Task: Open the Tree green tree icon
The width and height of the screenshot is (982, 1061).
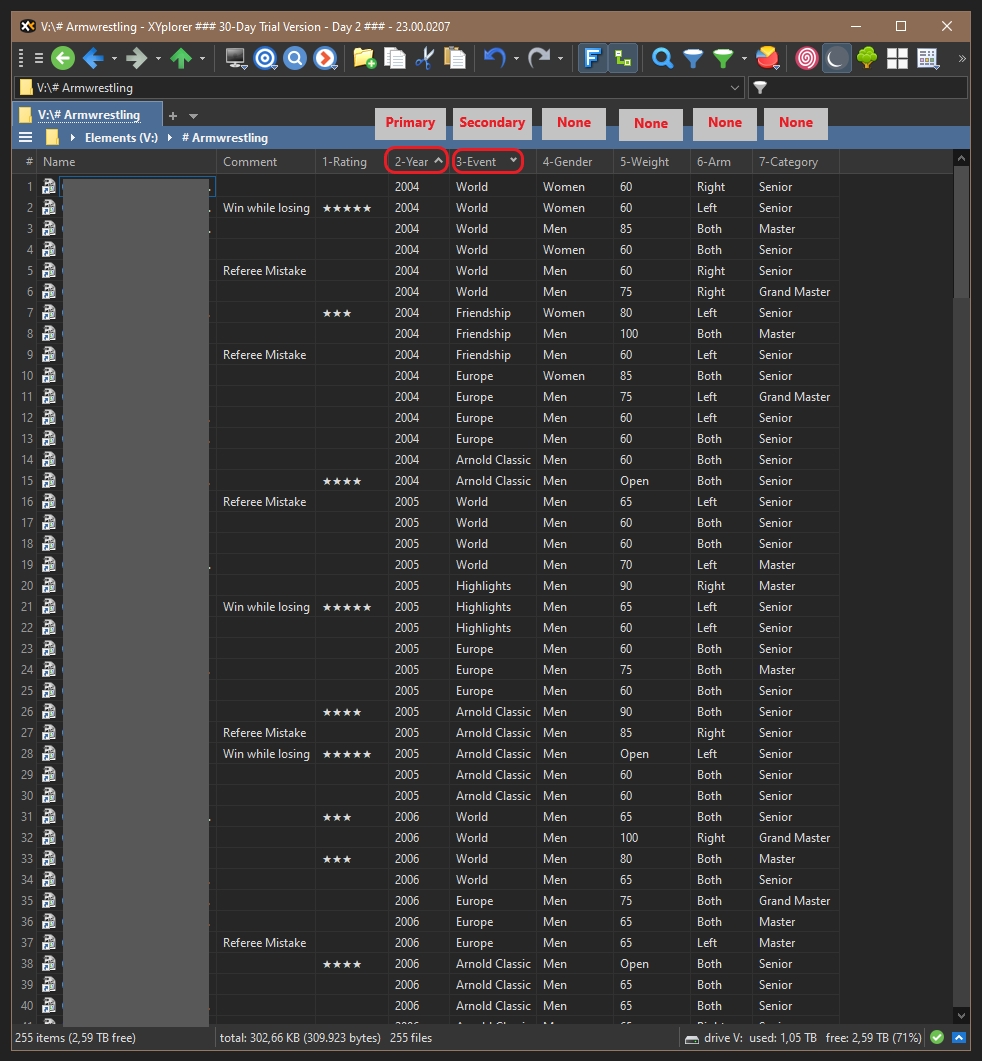Action: tap(867, 59)
